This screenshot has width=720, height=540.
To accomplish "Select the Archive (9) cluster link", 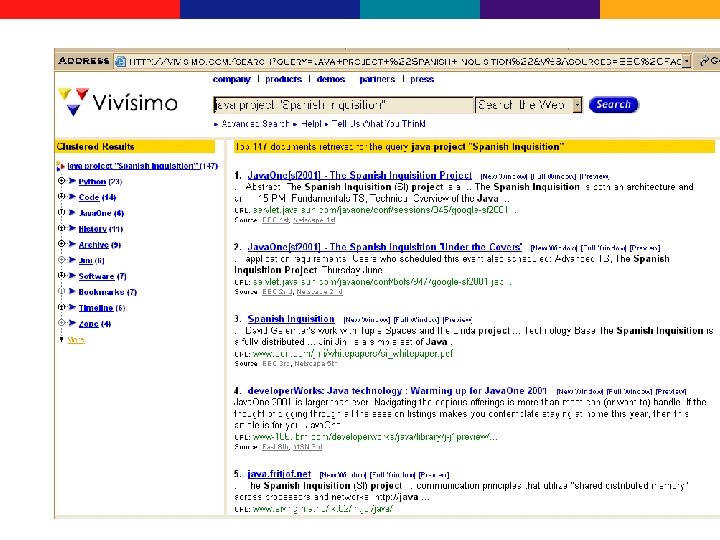I will pos(100,244).
